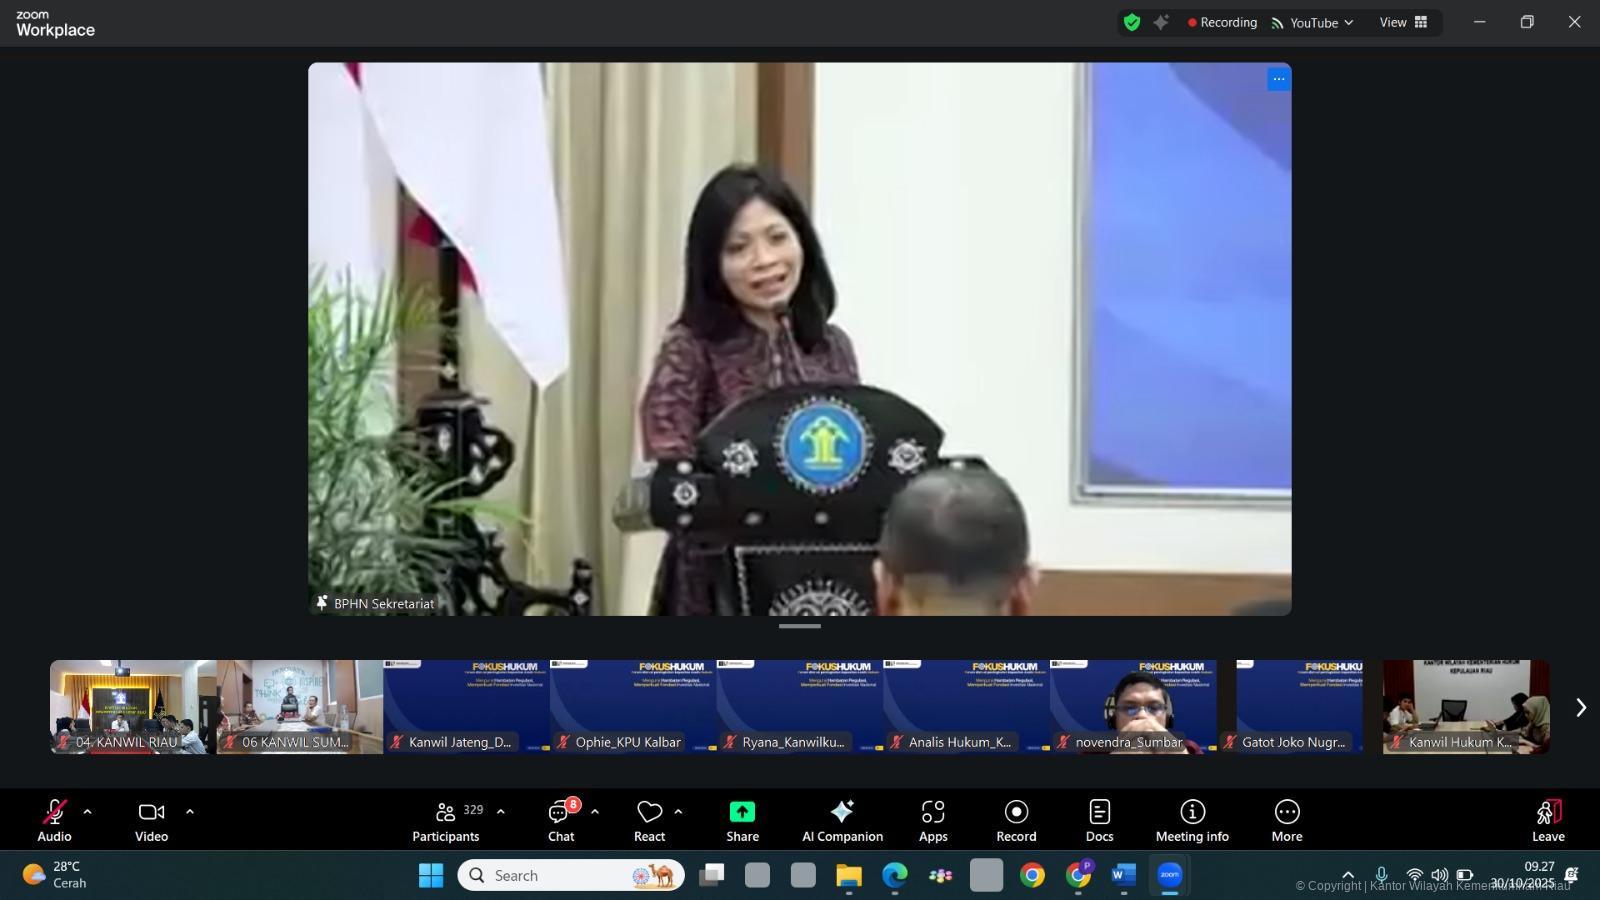1600x900 pixels.
Task: Select the novendra_Sumbar participant thumbnail
Action: [1133, 707]
